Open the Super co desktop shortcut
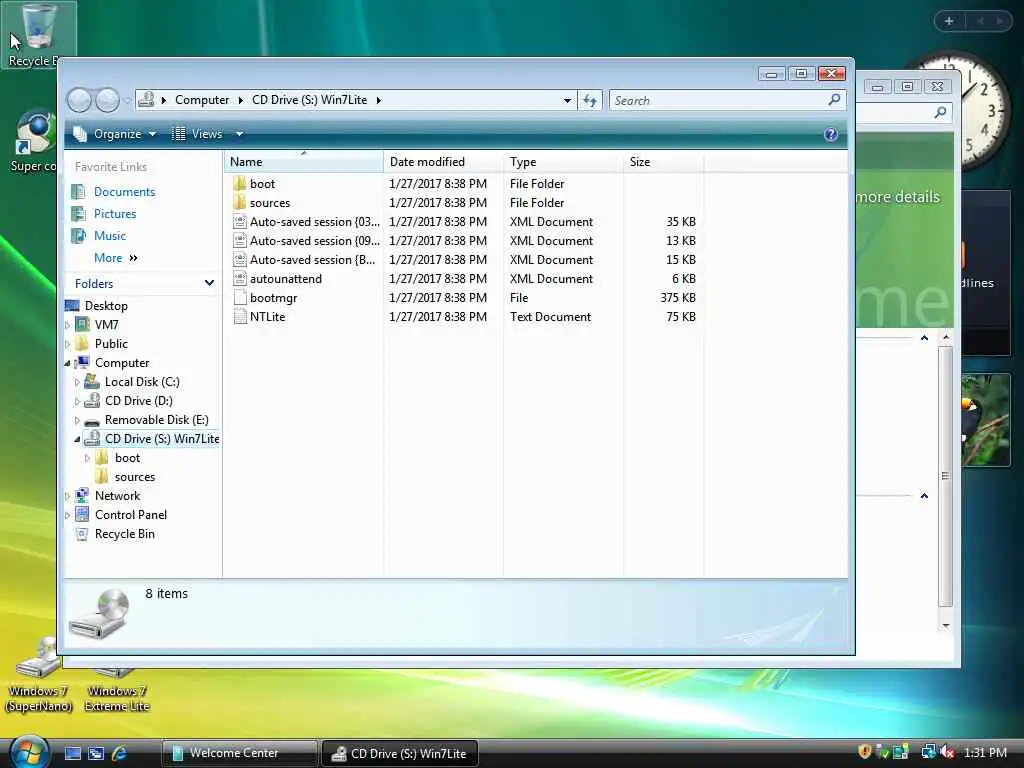 click(x=33, y=142)
